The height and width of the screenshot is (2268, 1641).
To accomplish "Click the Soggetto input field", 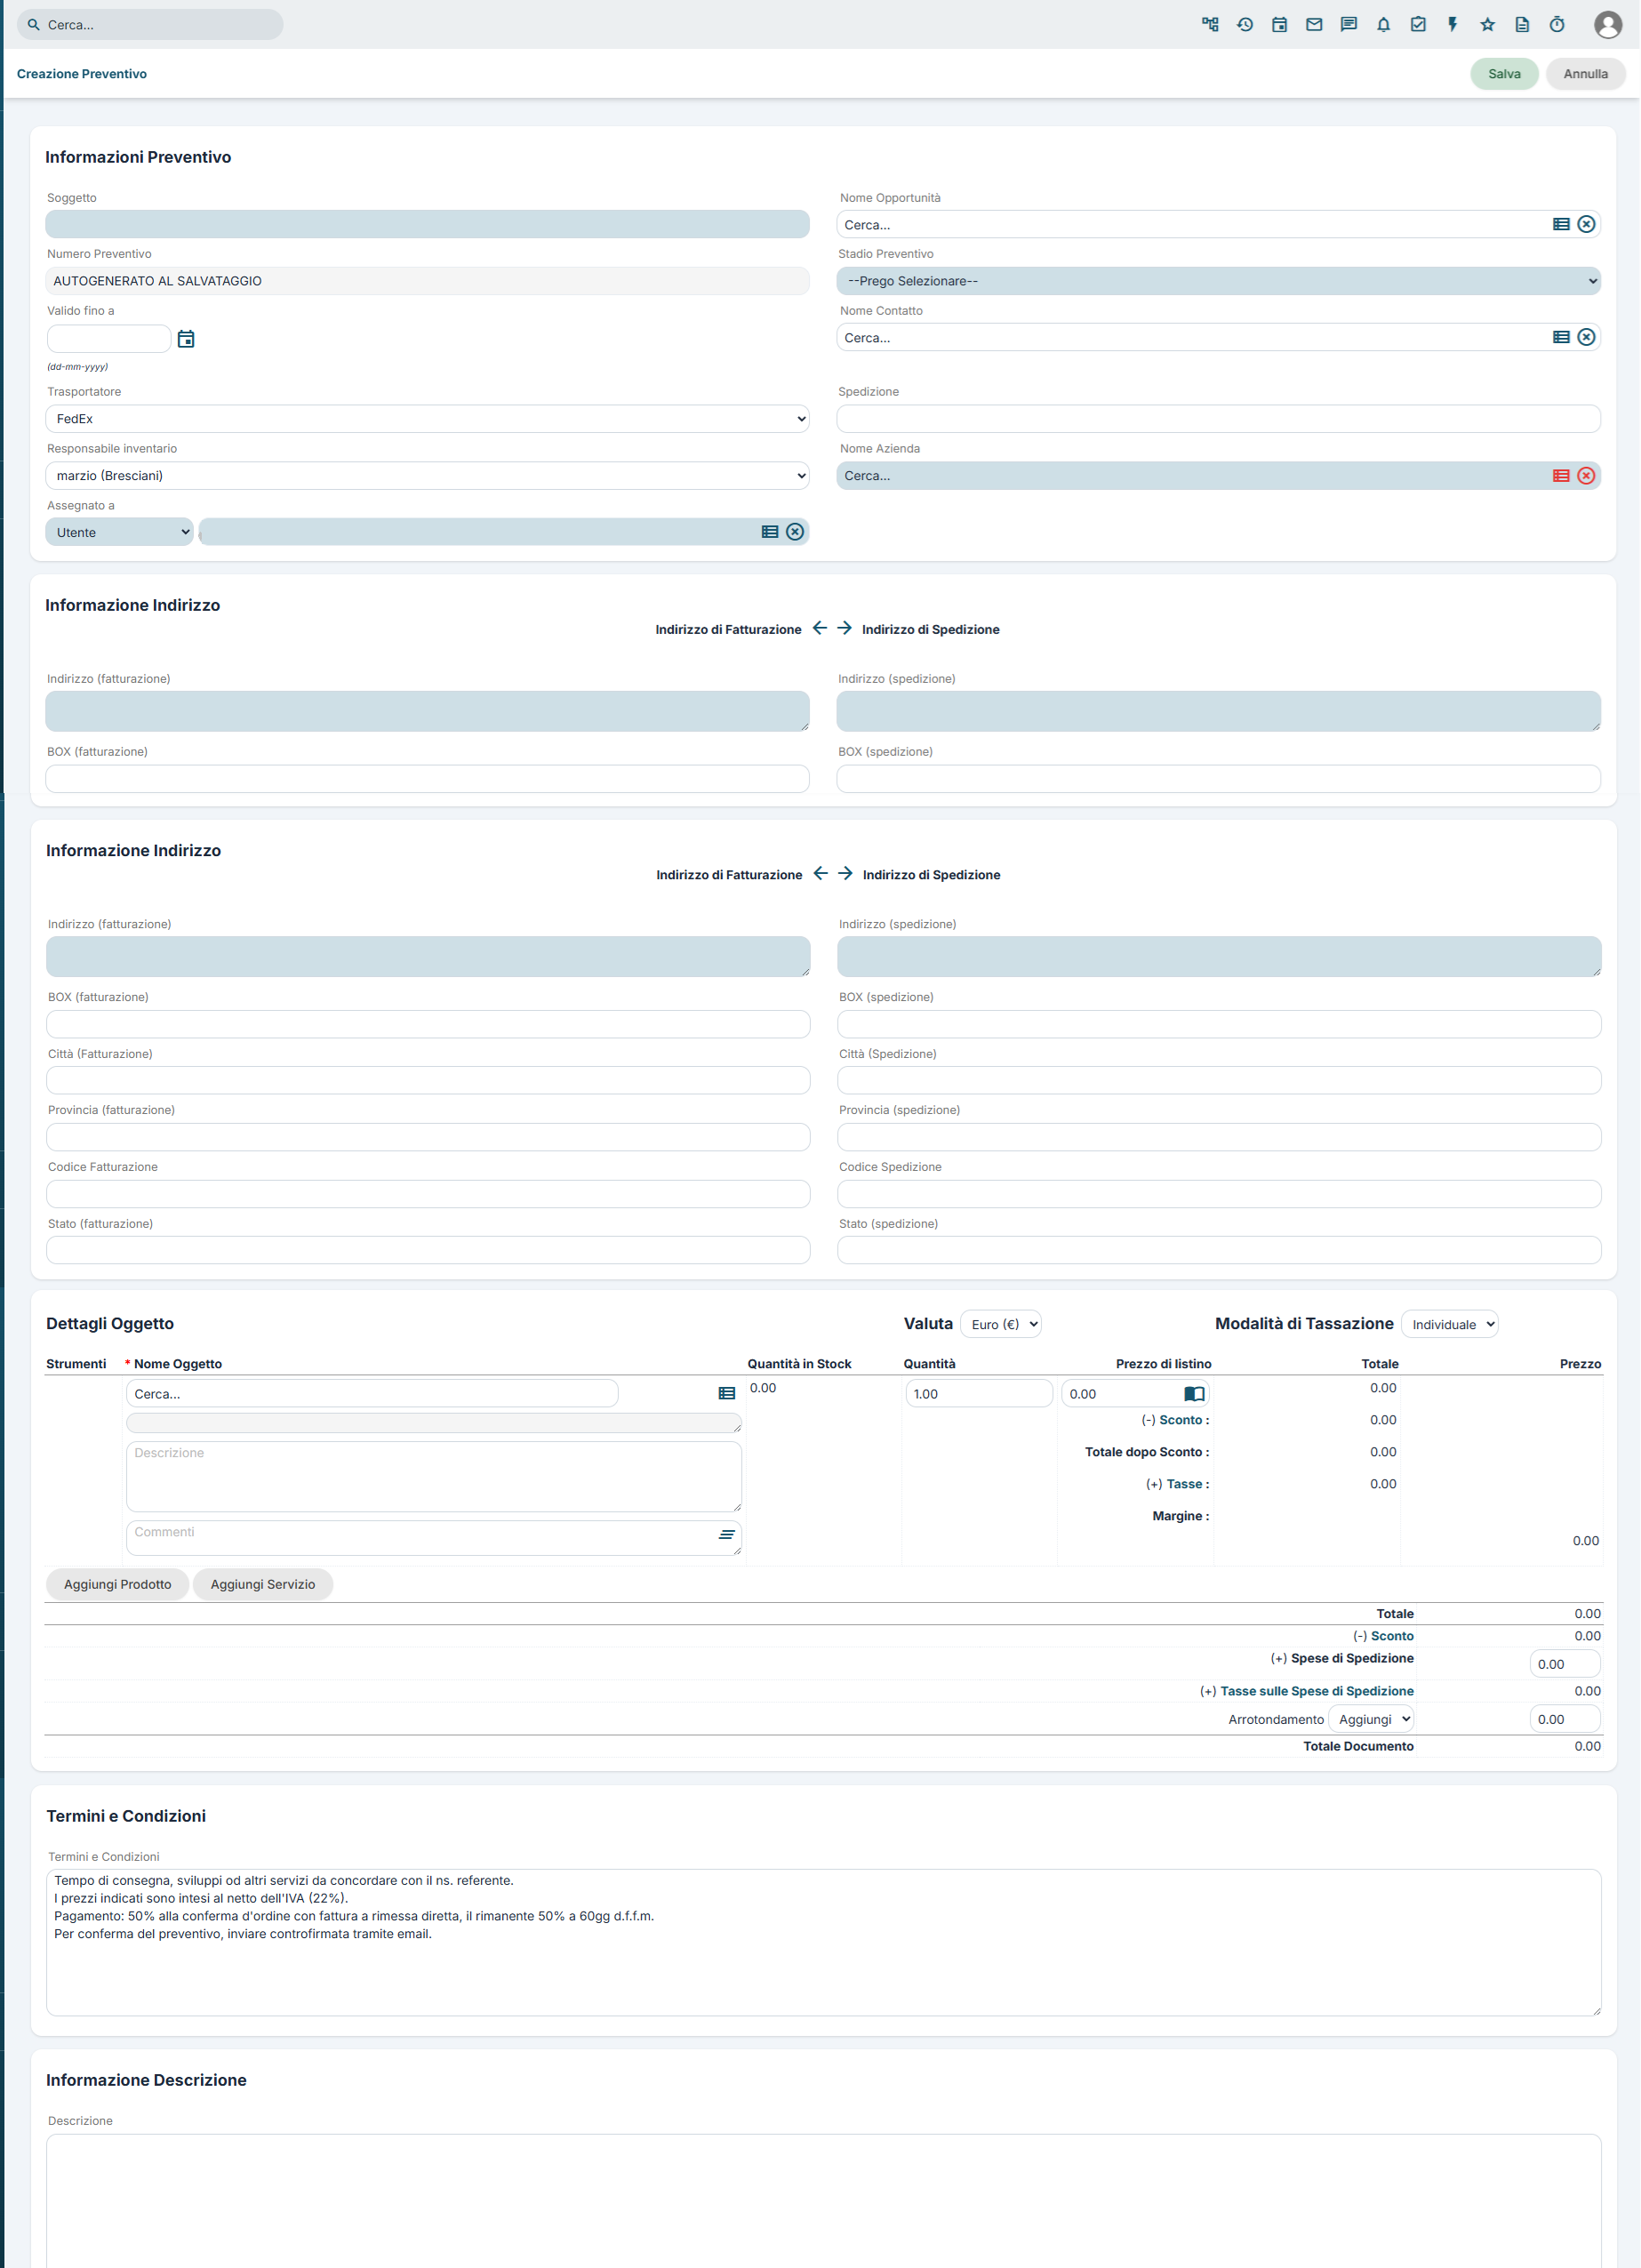I will click(427, 224).
